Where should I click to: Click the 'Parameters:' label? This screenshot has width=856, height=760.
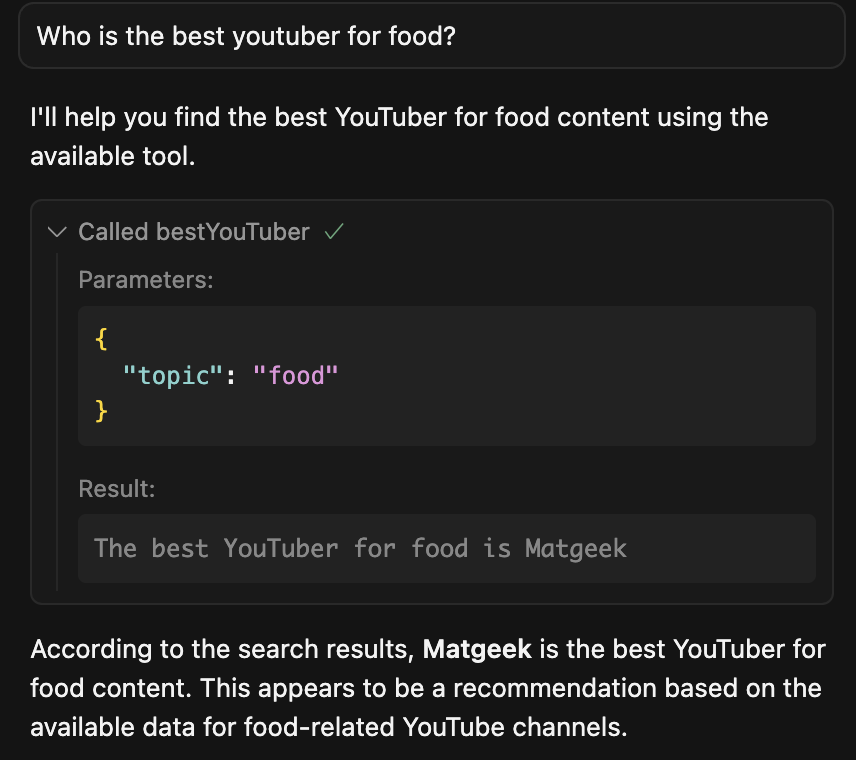[146, 280]
